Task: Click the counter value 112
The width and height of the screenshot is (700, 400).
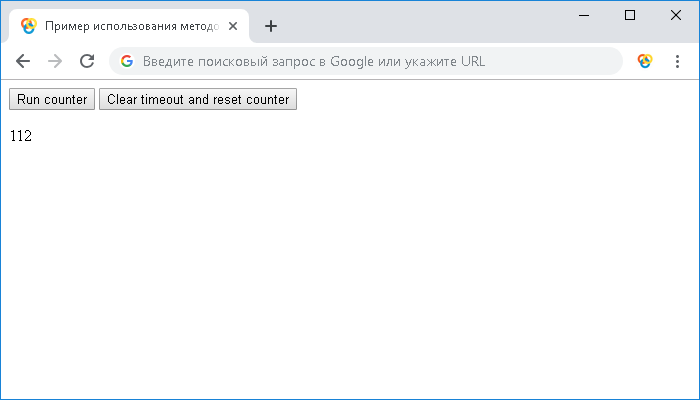Action: [x=21, y=137]
